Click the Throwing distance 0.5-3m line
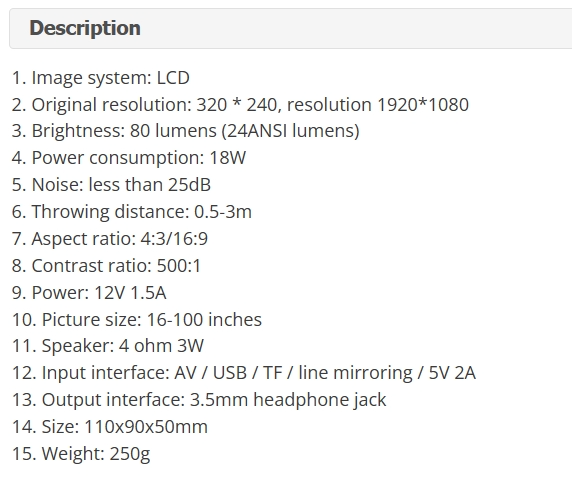The image size is (572, 498). 132,212
